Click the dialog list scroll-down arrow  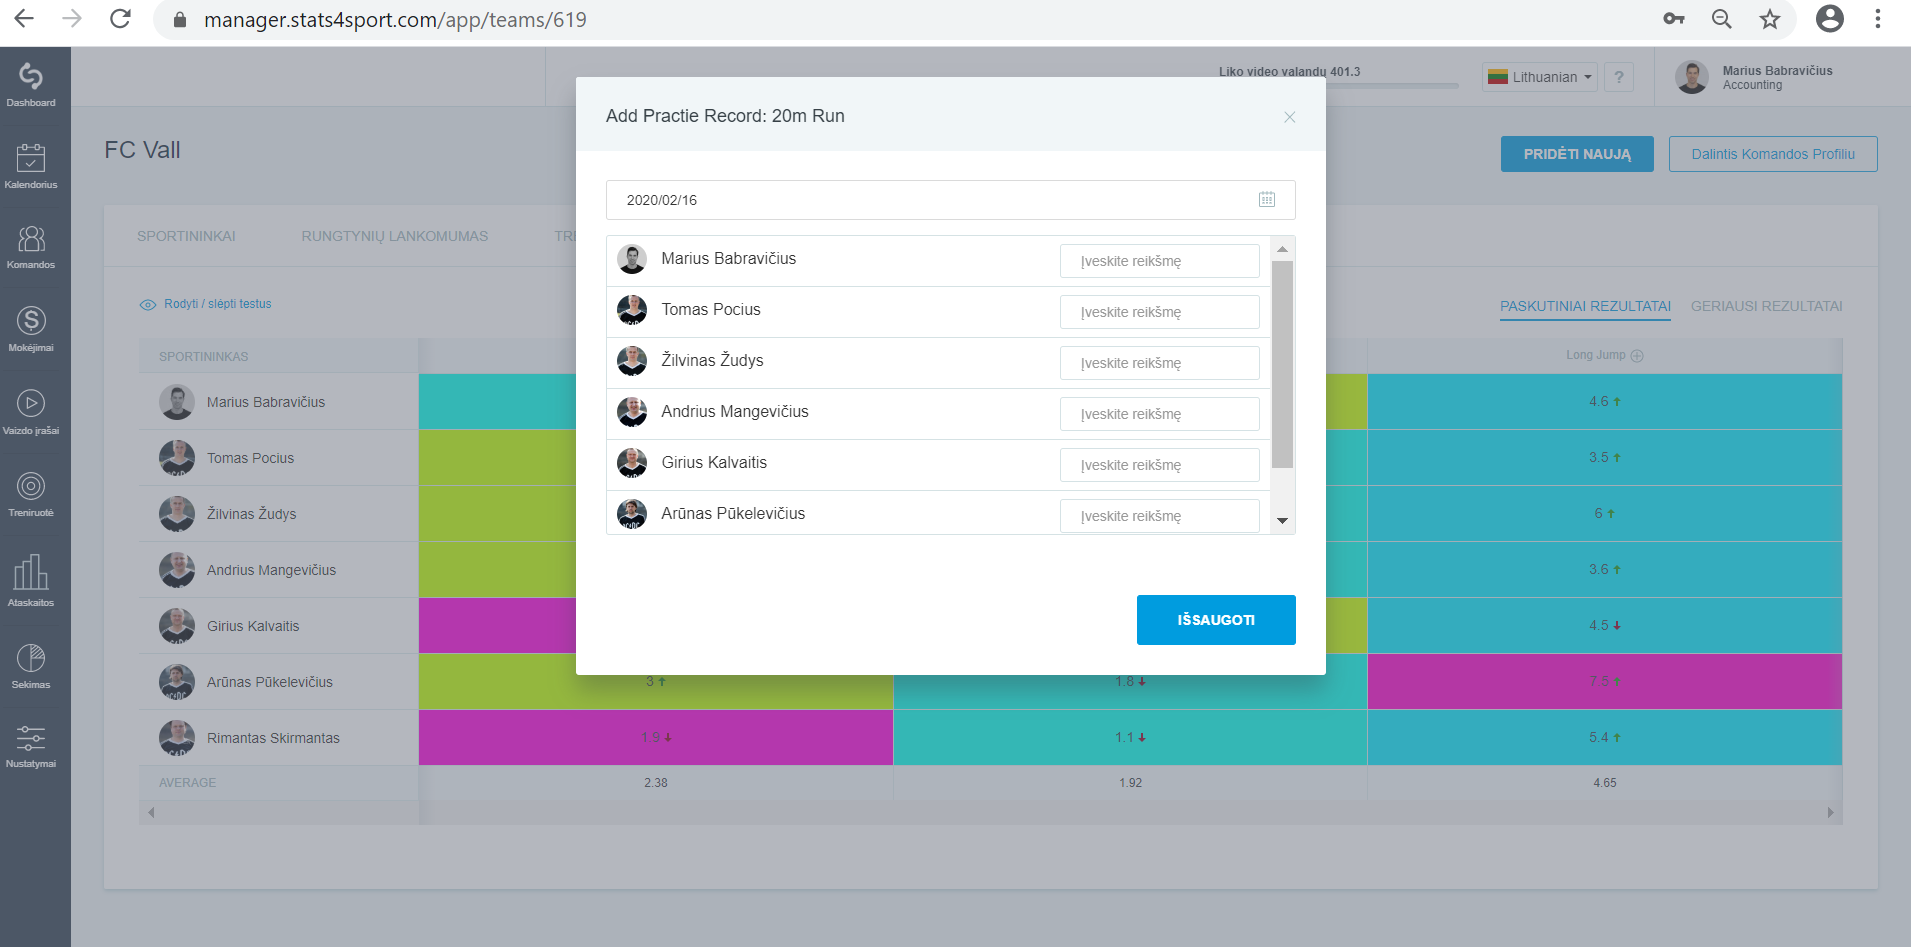pos(1282,521)
